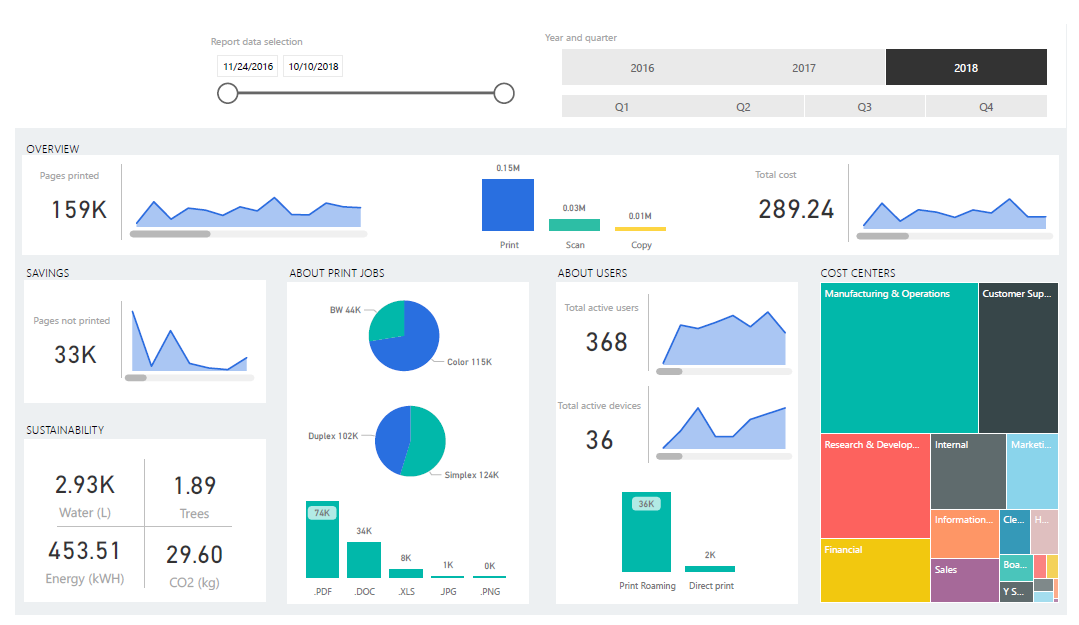1079x625 pixels.
Task: Click the end date field 10/10/2018
Action: pyautogui.click(x=313, y=67)
